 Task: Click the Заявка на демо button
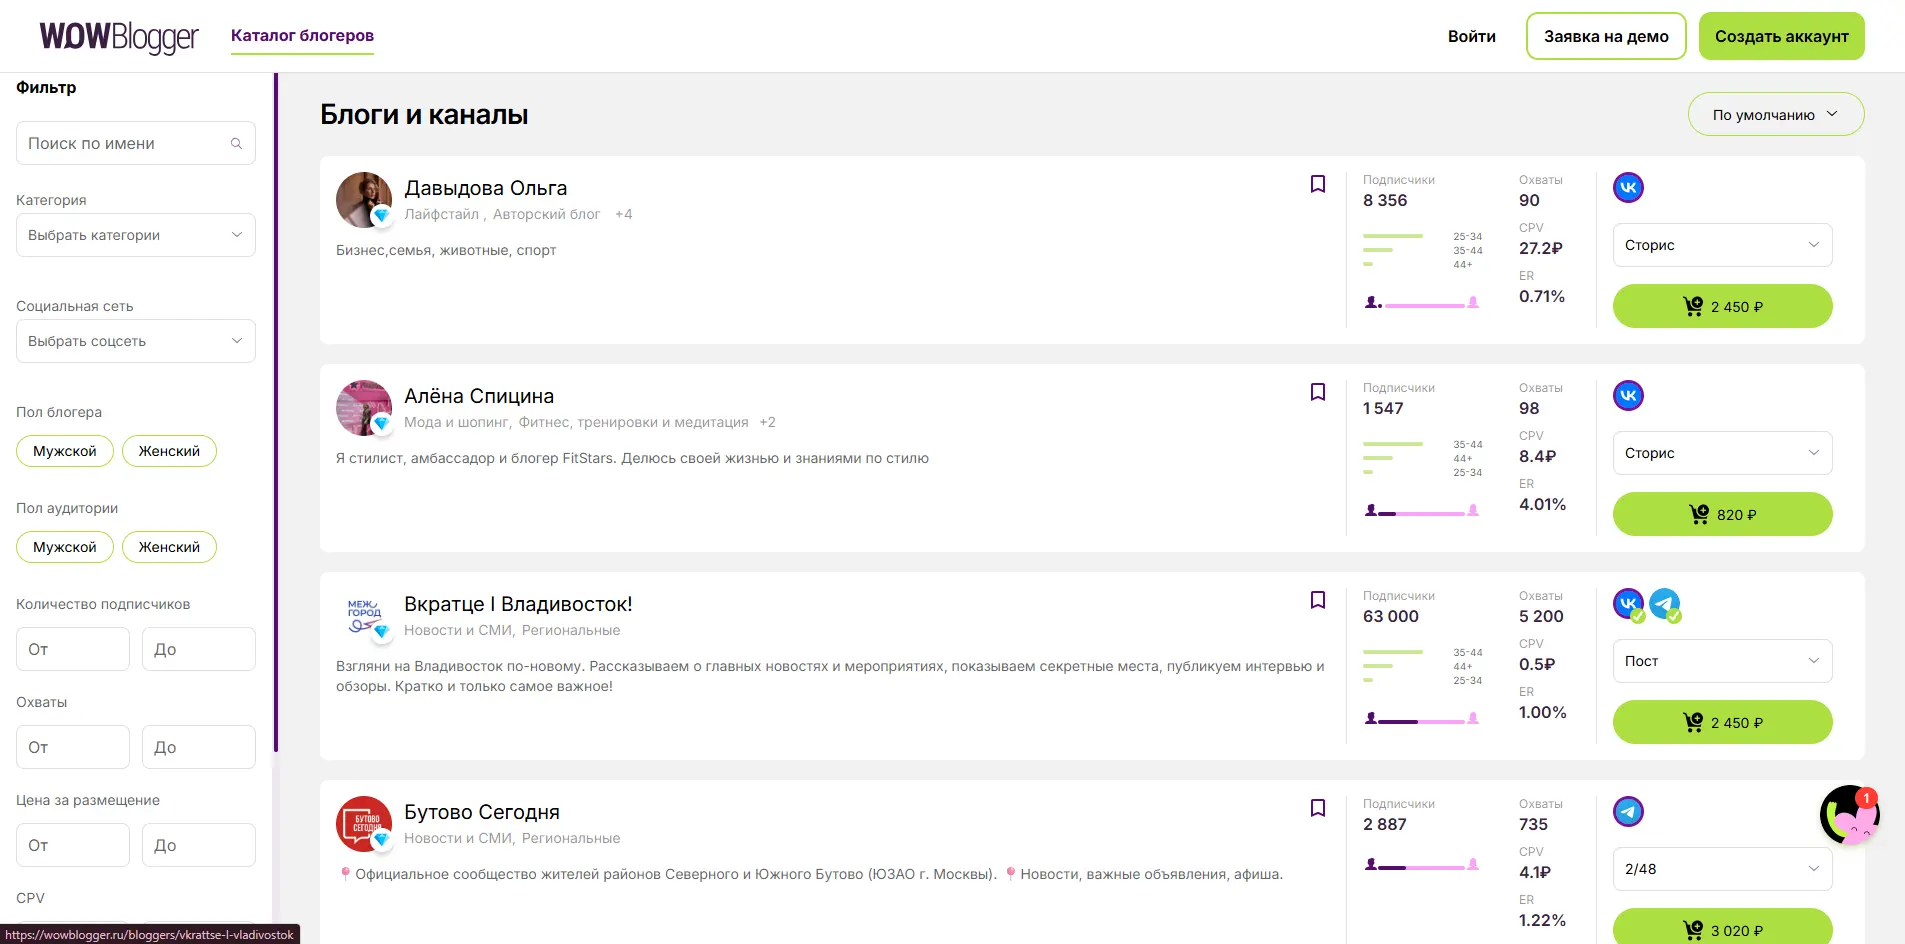point(1606,37)
